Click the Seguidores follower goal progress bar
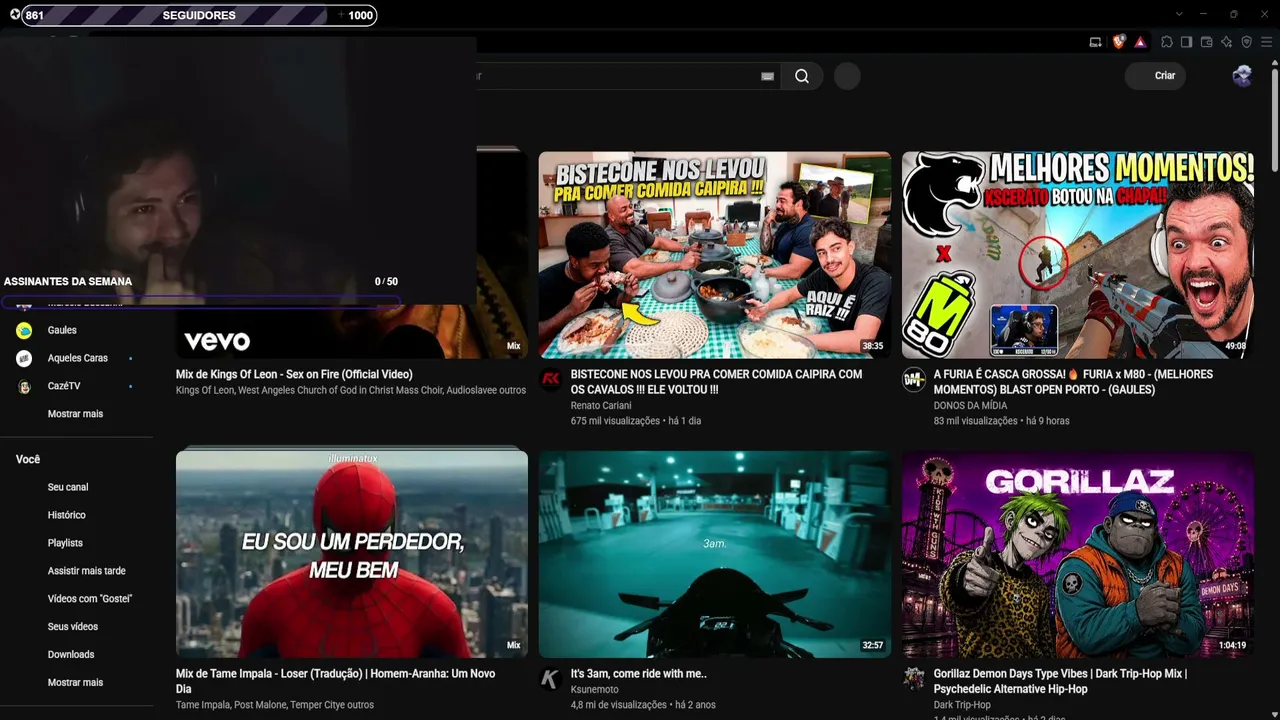The width and height of the screenshot is (1280, 720). click(199, 15)
